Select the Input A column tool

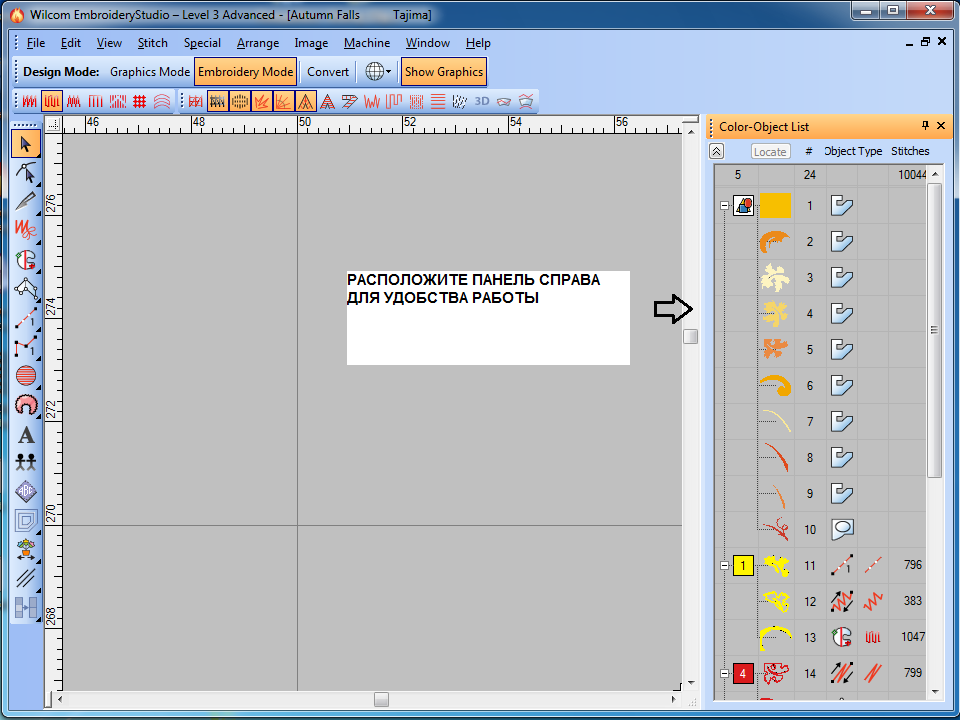tap(25, 260)
